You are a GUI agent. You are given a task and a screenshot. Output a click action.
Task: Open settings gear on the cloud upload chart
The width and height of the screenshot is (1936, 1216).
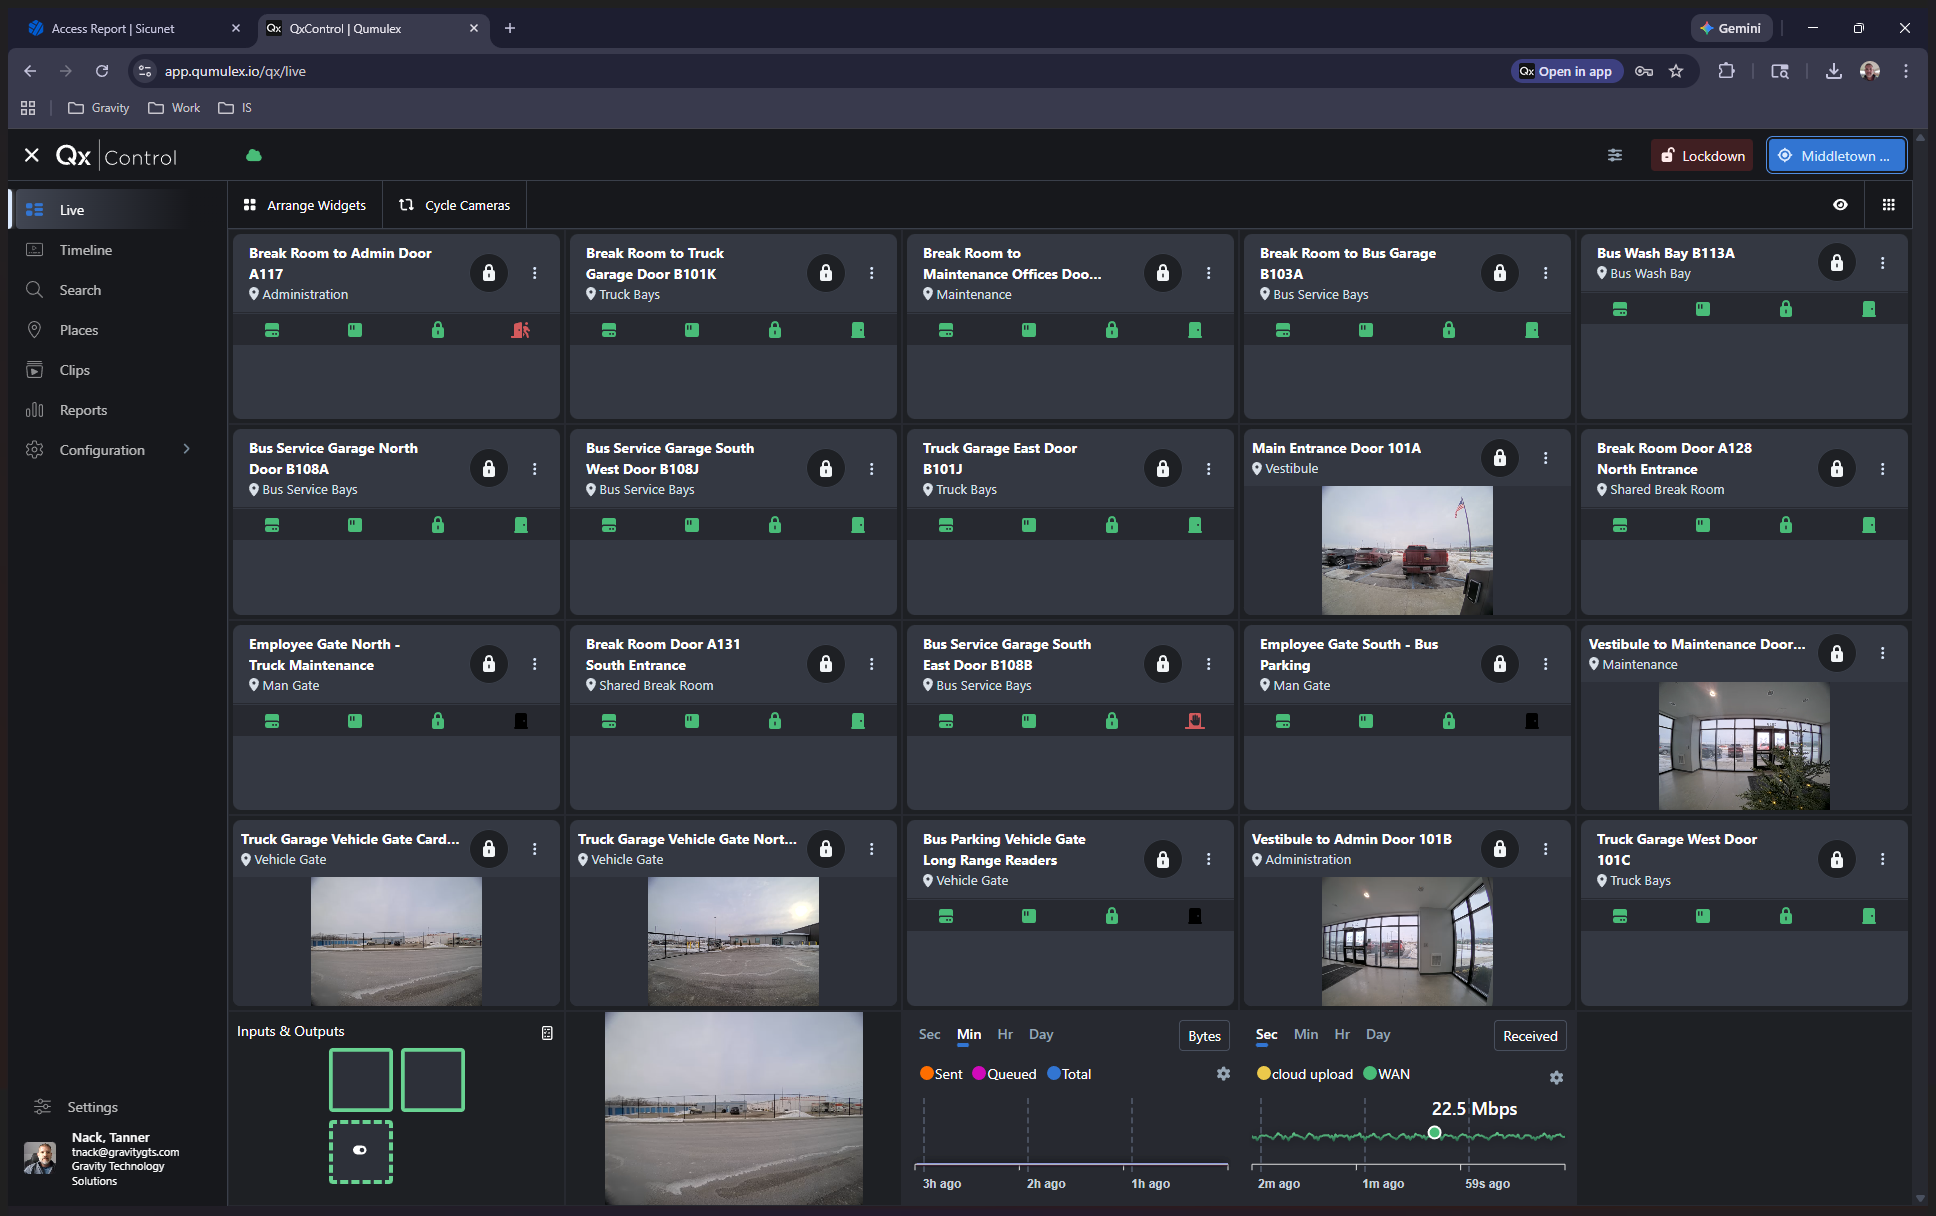(1556, 1077)
